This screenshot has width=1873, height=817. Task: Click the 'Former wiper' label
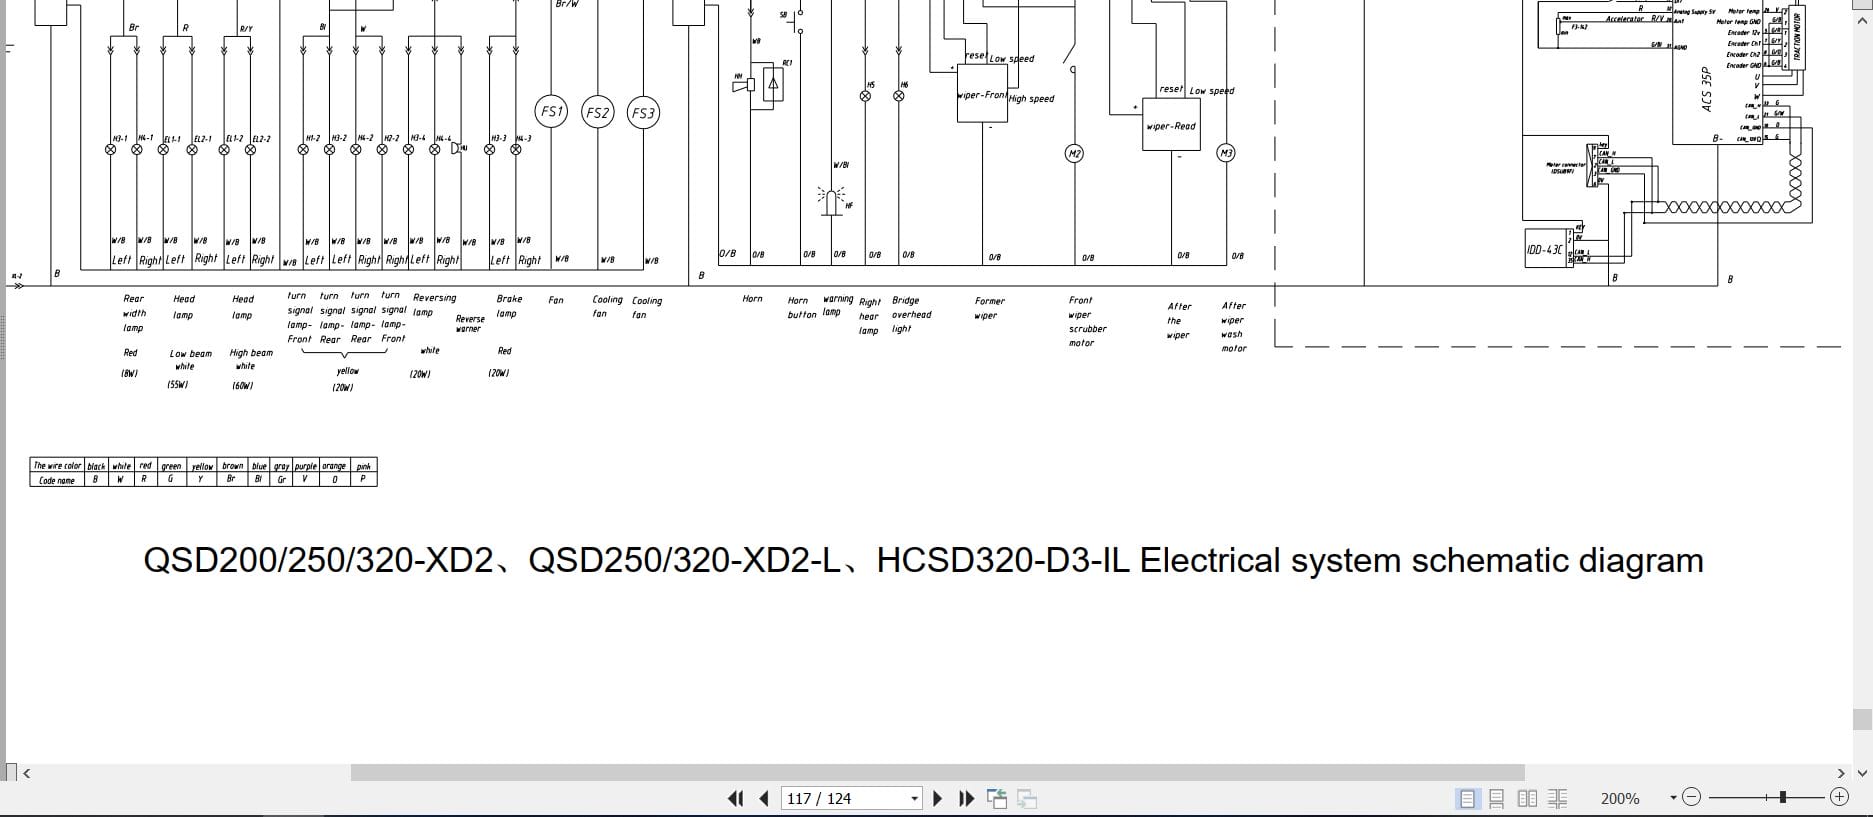point(989,308)
